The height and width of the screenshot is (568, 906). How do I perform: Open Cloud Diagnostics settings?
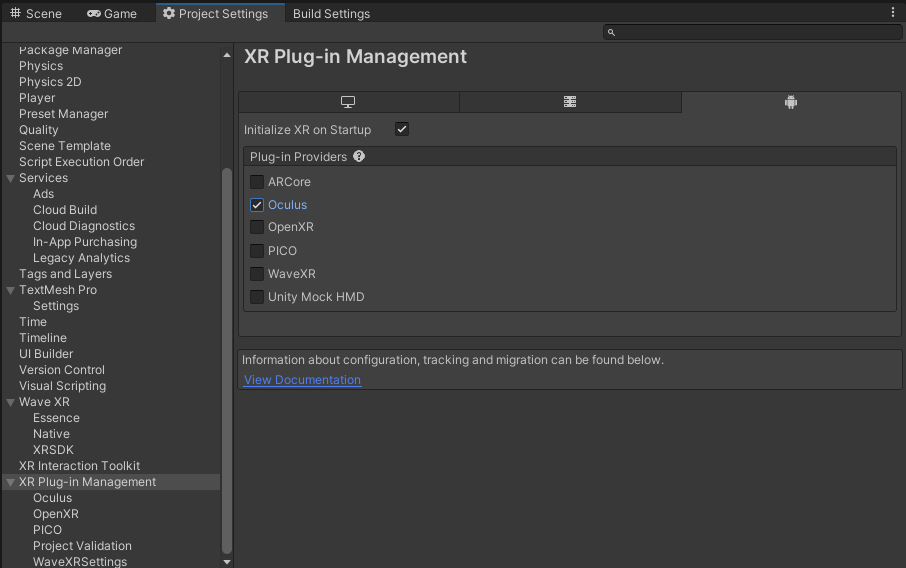84,226
